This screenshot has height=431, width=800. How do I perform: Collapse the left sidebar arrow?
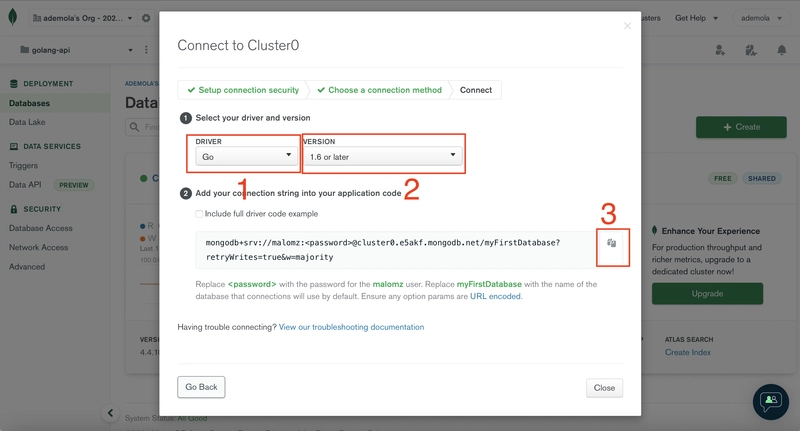coord(110,413)
